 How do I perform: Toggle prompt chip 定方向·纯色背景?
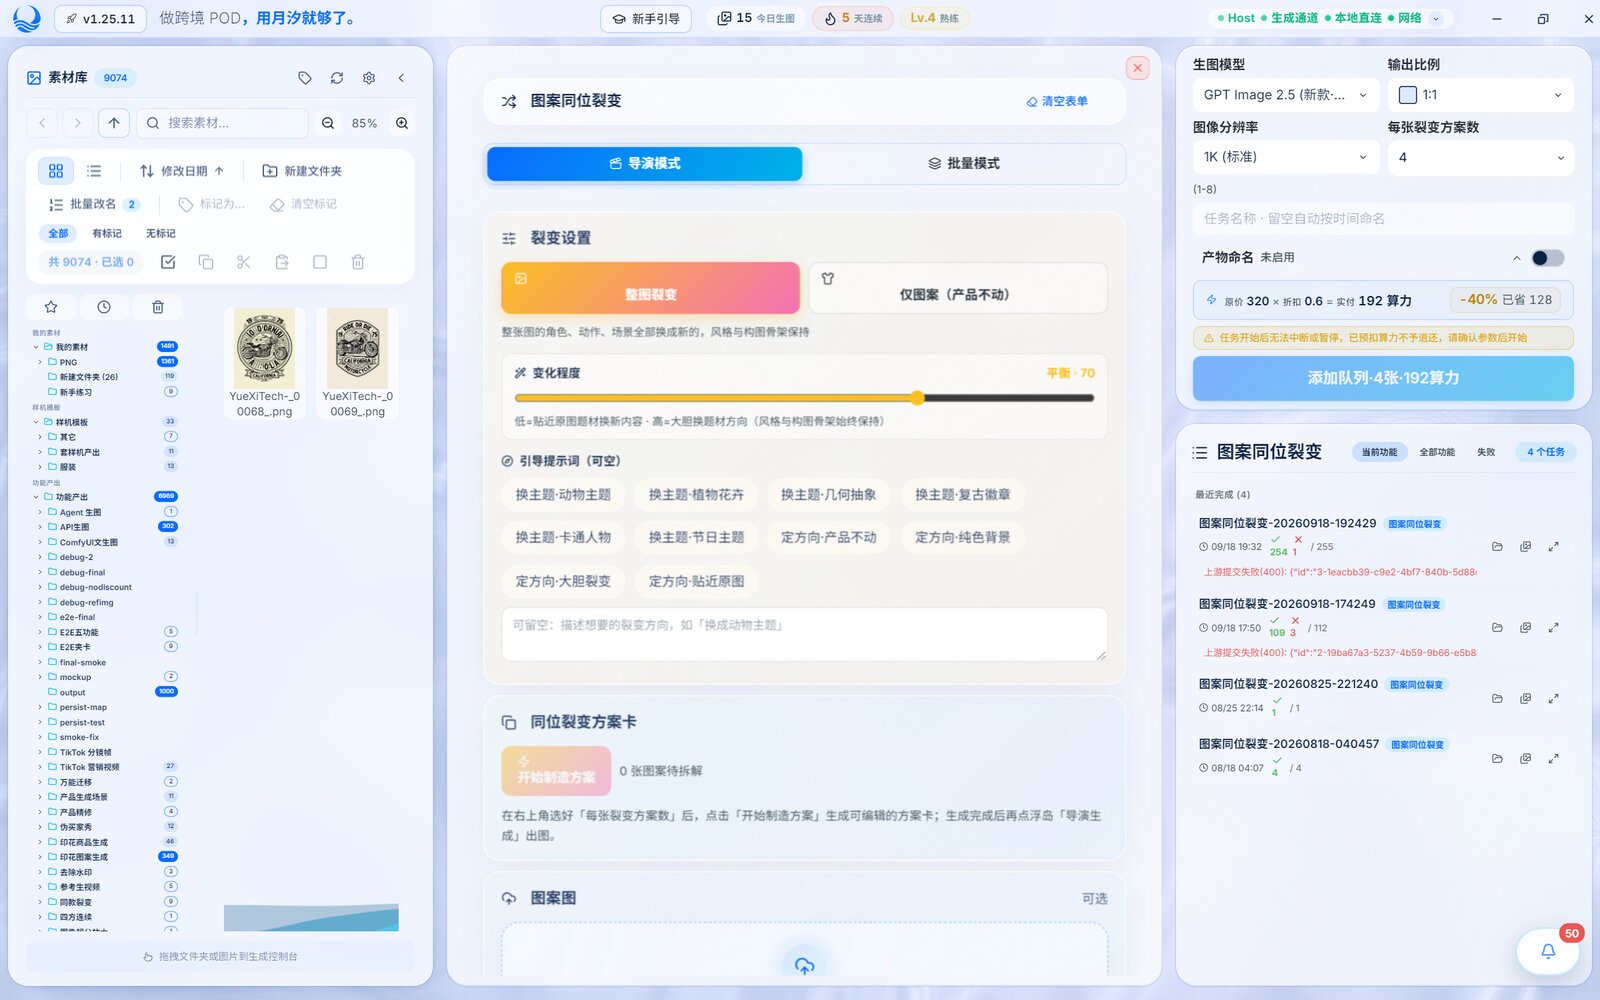point(962,538)
